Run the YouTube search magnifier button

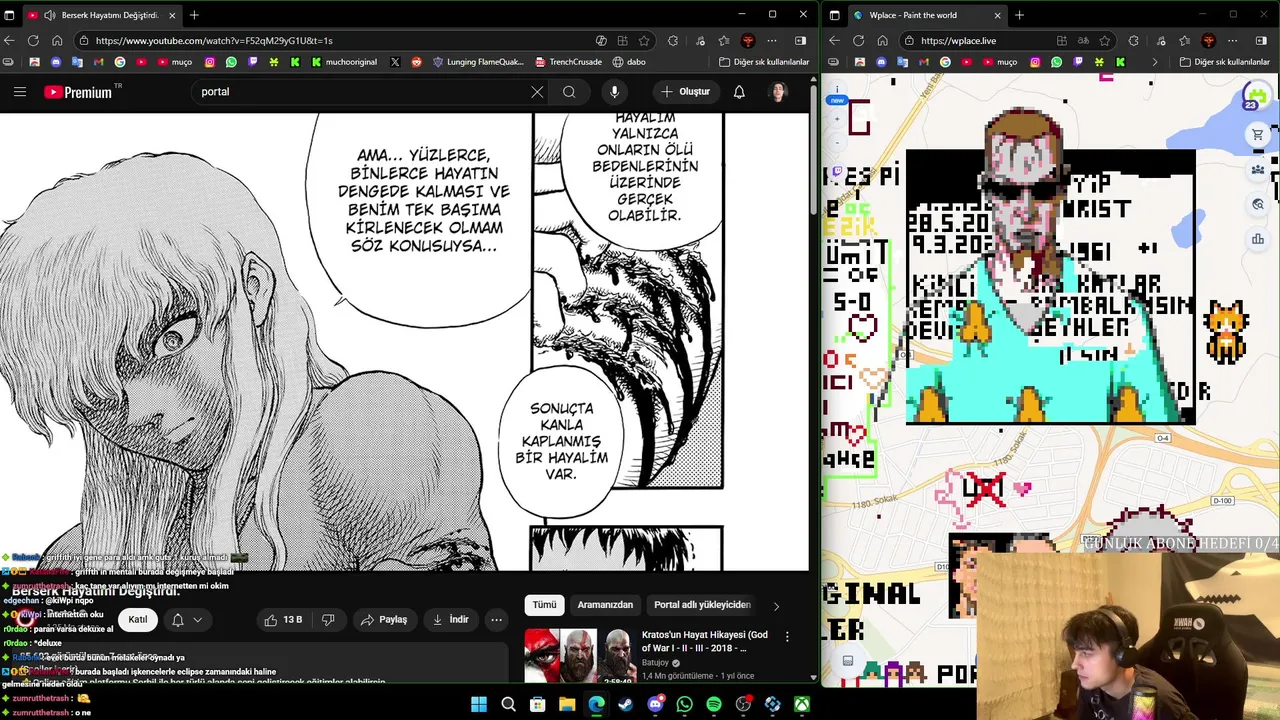click(x=569, y=92)
